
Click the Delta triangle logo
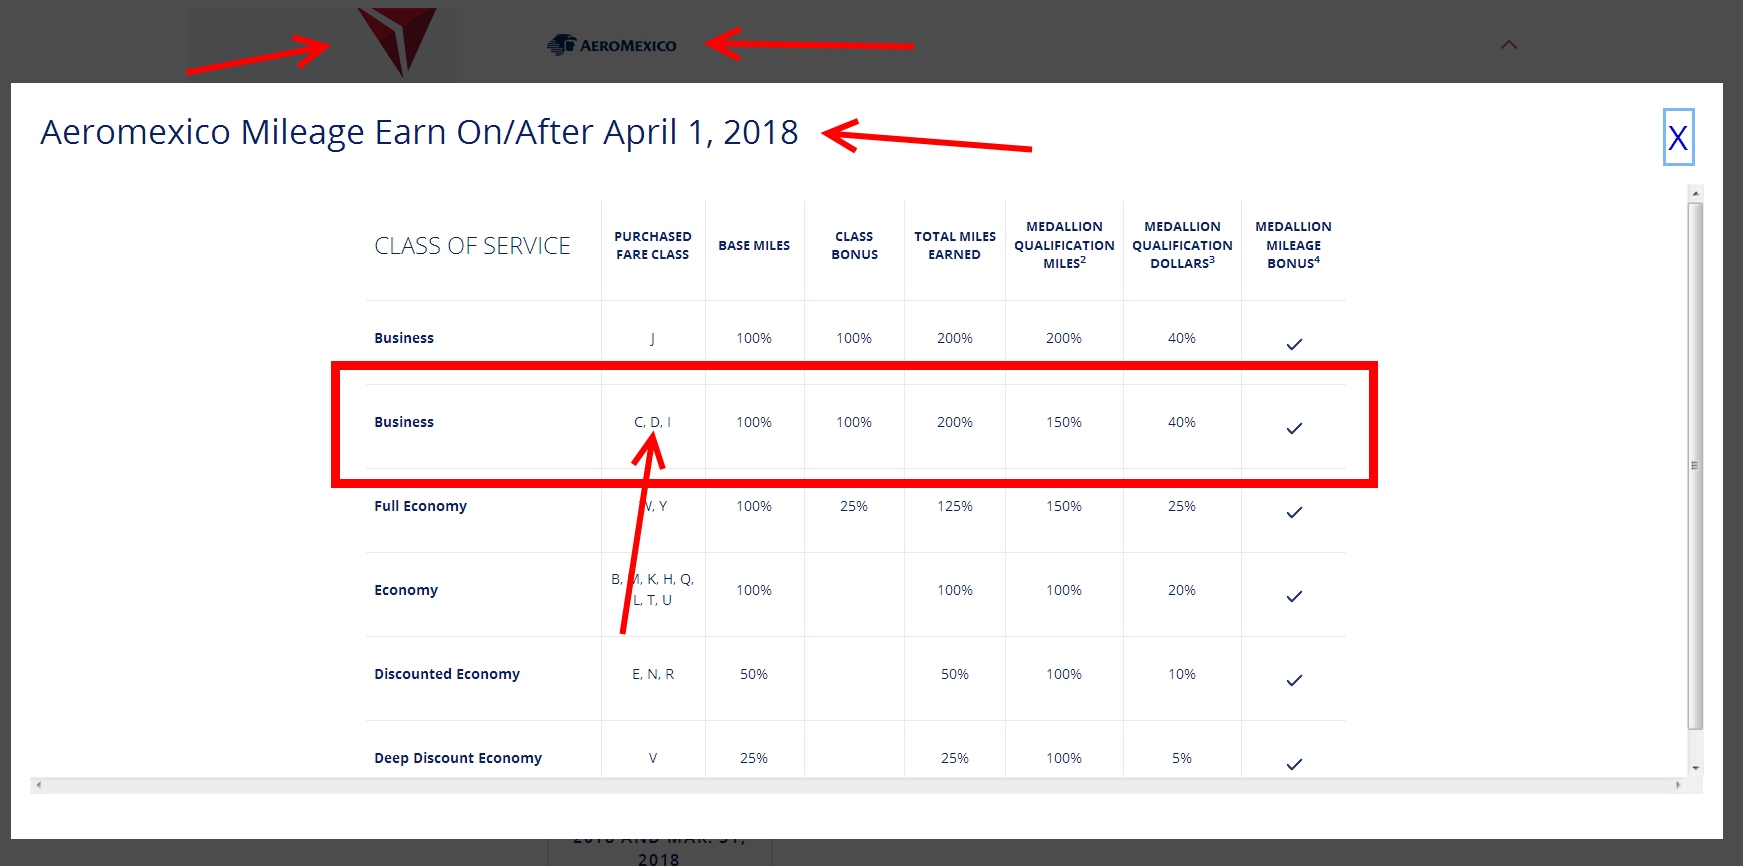pos(397,40)
